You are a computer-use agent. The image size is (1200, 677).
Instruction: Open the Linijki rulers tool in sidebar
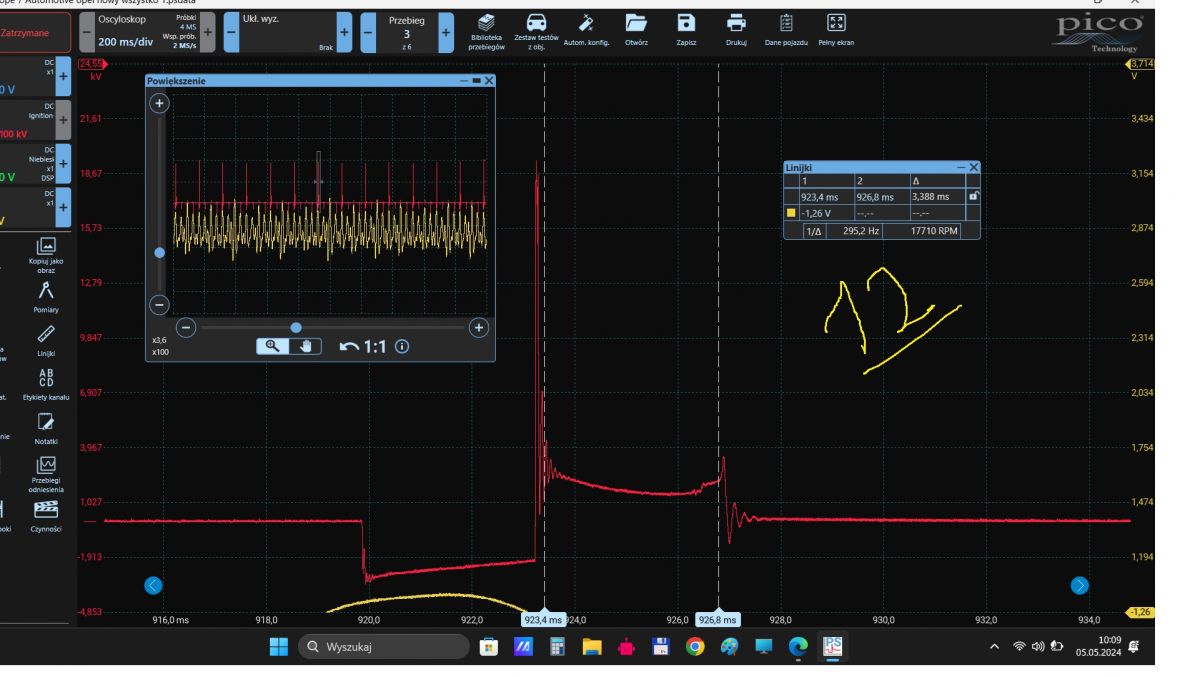[x=46, y=342]
